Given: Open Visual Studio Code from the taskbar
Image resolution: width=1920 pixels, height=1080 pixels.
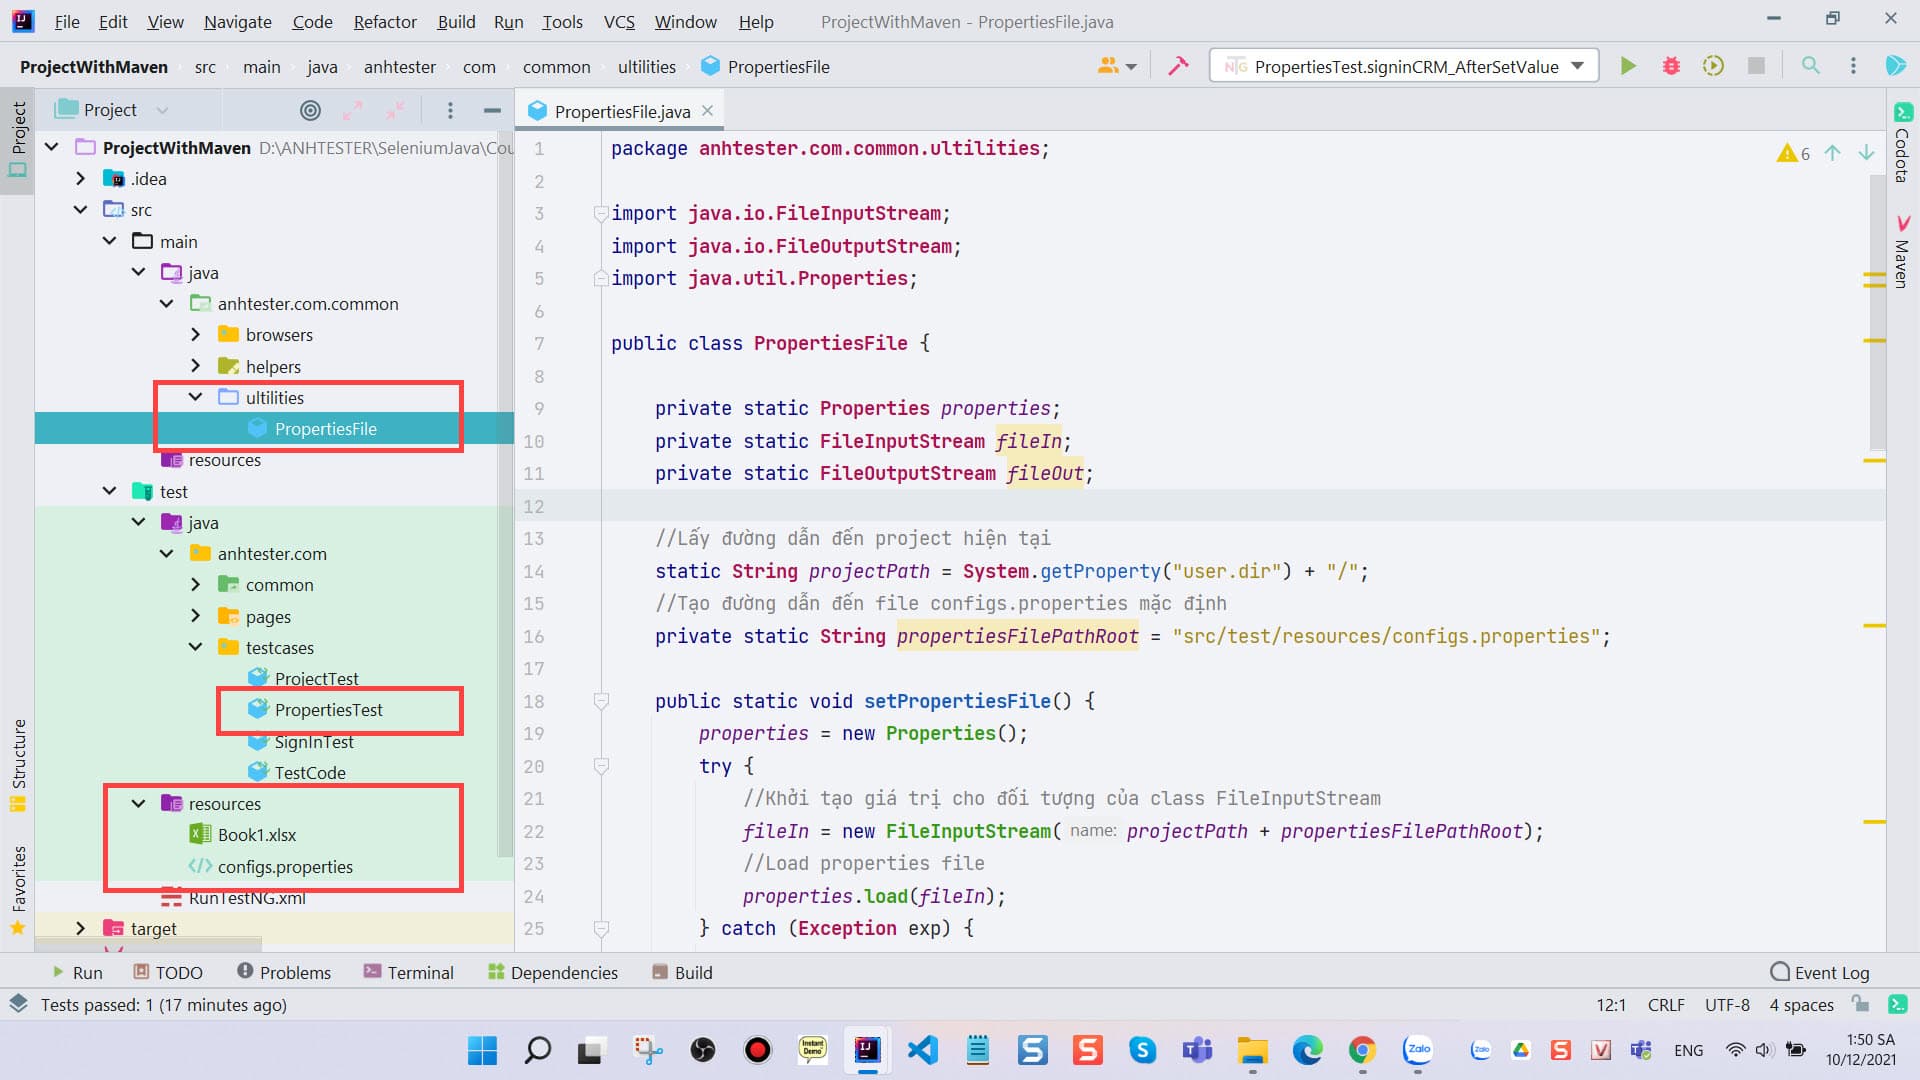Looking at the screenshot, I should pos(922,1050).
